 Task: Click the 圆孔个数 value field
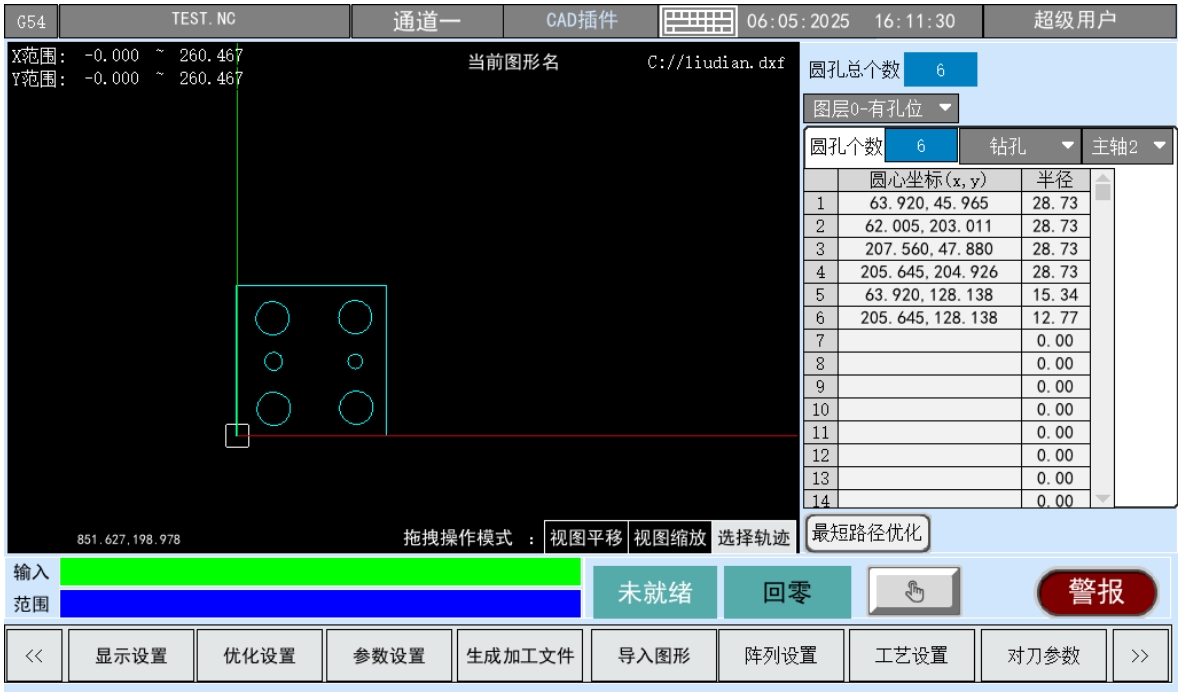(x=920, y=146)
